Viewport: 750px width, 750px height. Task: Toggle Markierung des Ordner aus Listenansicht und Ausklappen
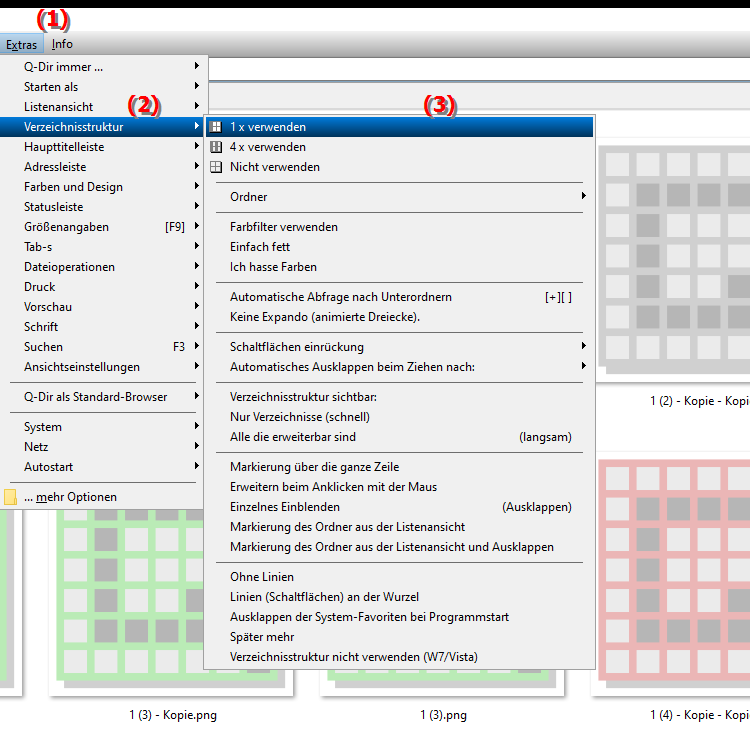pyautogui.click(x=399, y=547)
